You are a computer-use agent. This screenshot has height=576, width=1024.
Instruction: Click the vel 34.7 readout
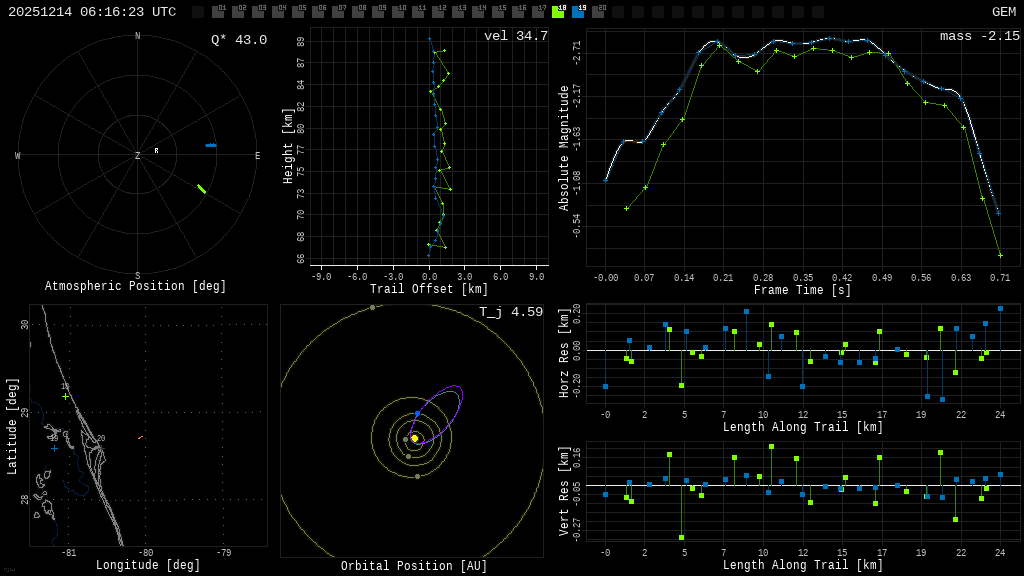pos(515,36)
